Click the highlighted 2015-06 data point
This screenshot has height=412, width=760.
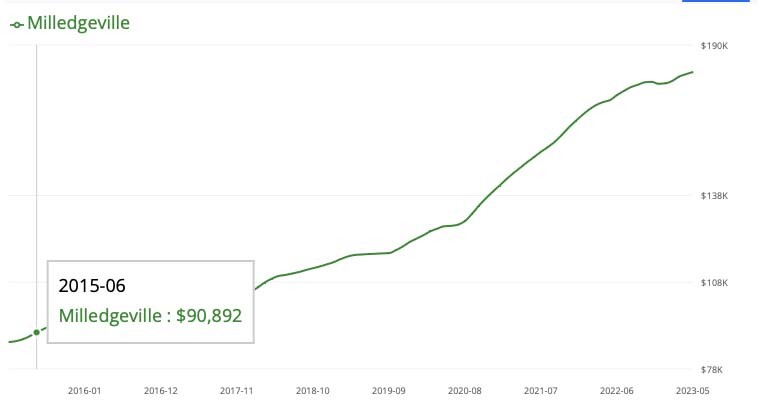point(37,332)
